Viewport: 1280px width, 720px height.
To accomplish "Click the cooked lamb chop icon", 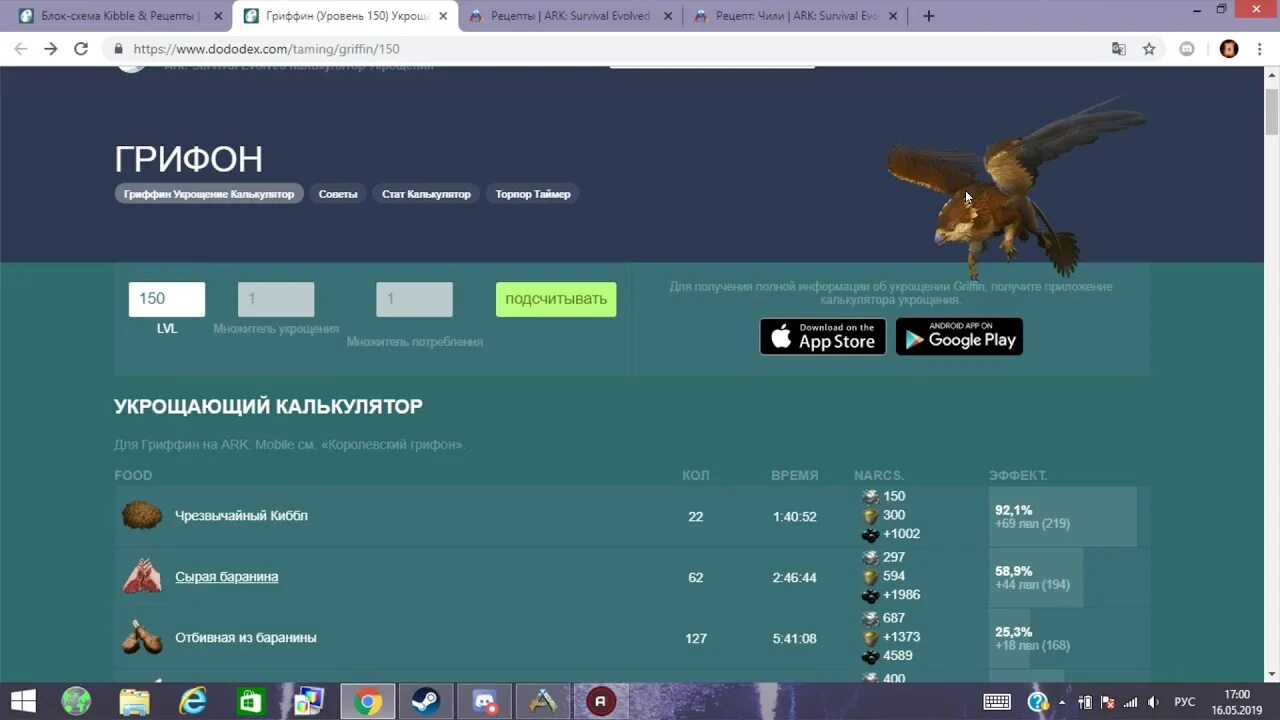I will [x=142, y=638].
